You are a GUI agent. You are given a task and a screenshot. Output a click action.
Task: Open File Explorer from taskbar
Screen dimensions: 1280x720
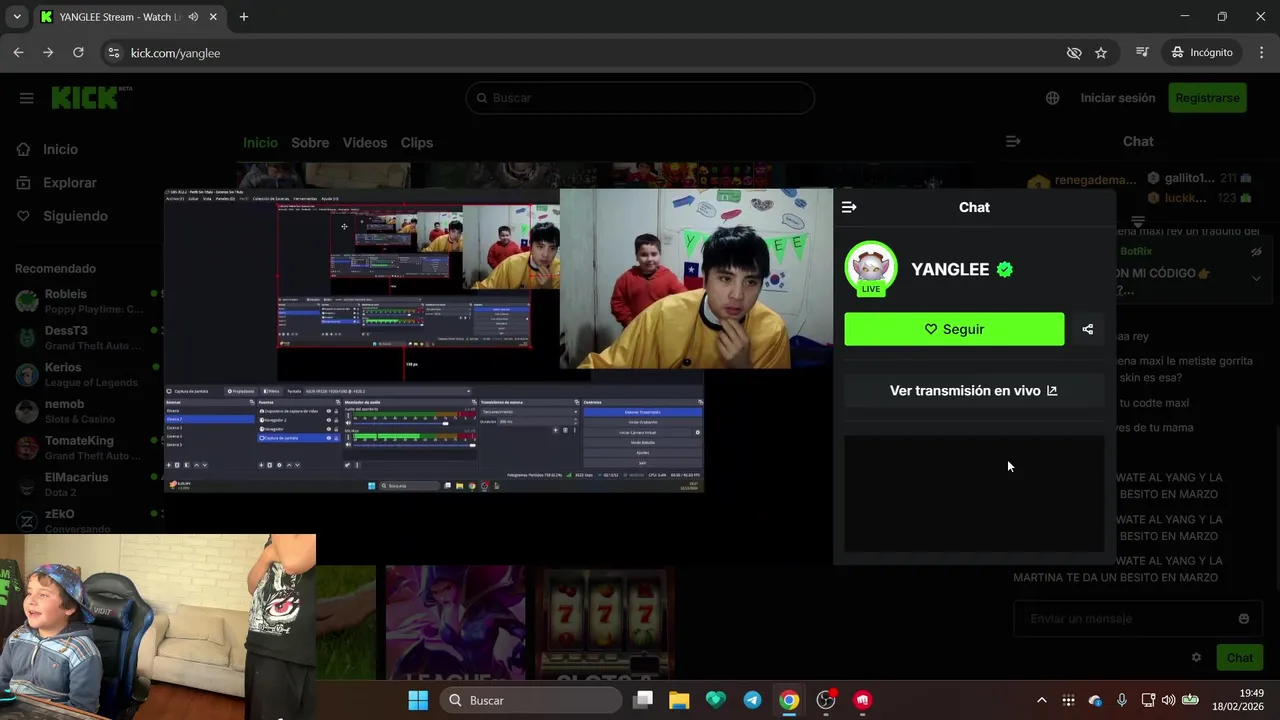pyautogui.click(x=679, y=700)
